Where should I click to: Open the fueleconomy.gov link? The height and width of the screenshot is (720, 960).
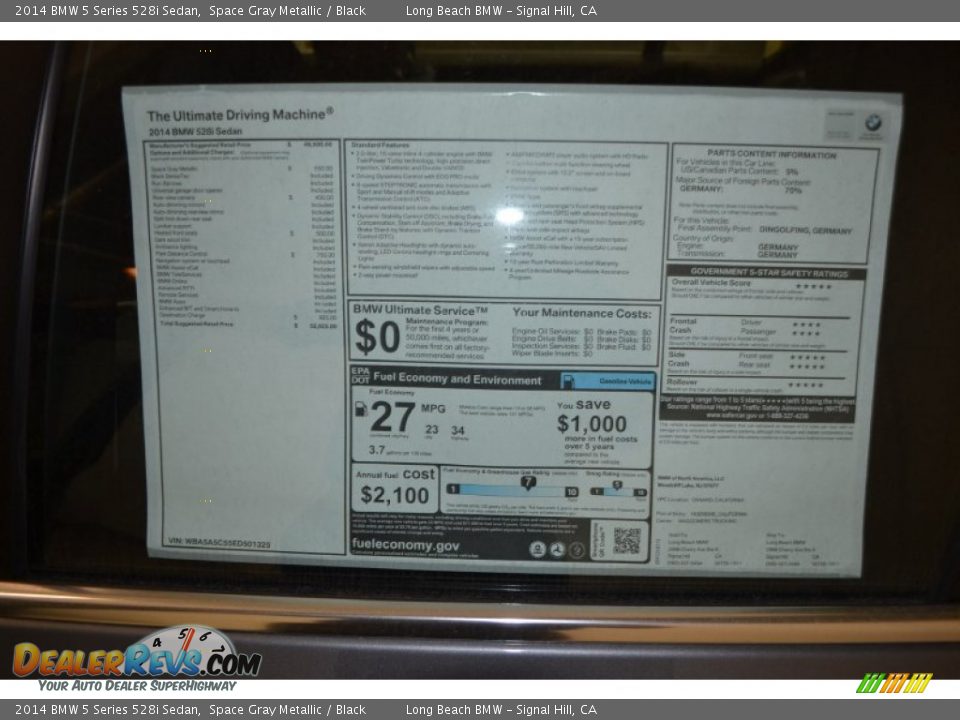pyautogui.click(x=407, y=545)
